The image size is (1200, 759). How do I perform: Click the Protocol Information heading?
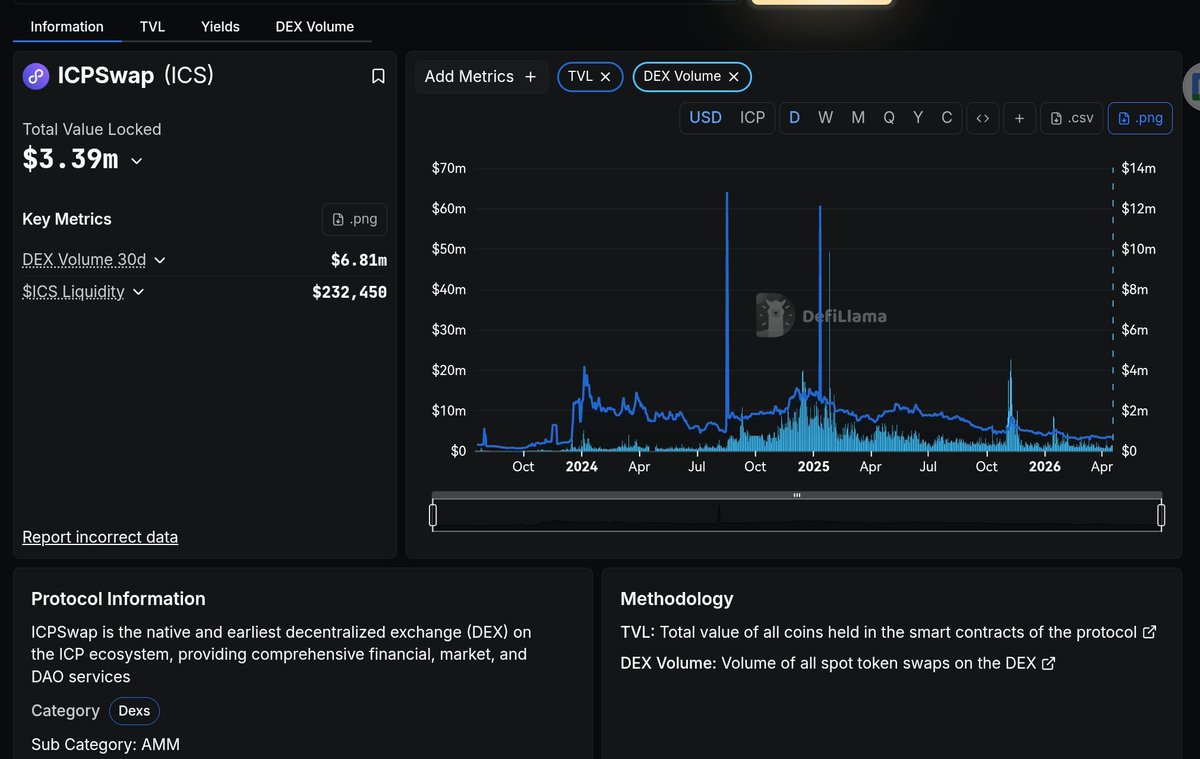tap(118, 599)
